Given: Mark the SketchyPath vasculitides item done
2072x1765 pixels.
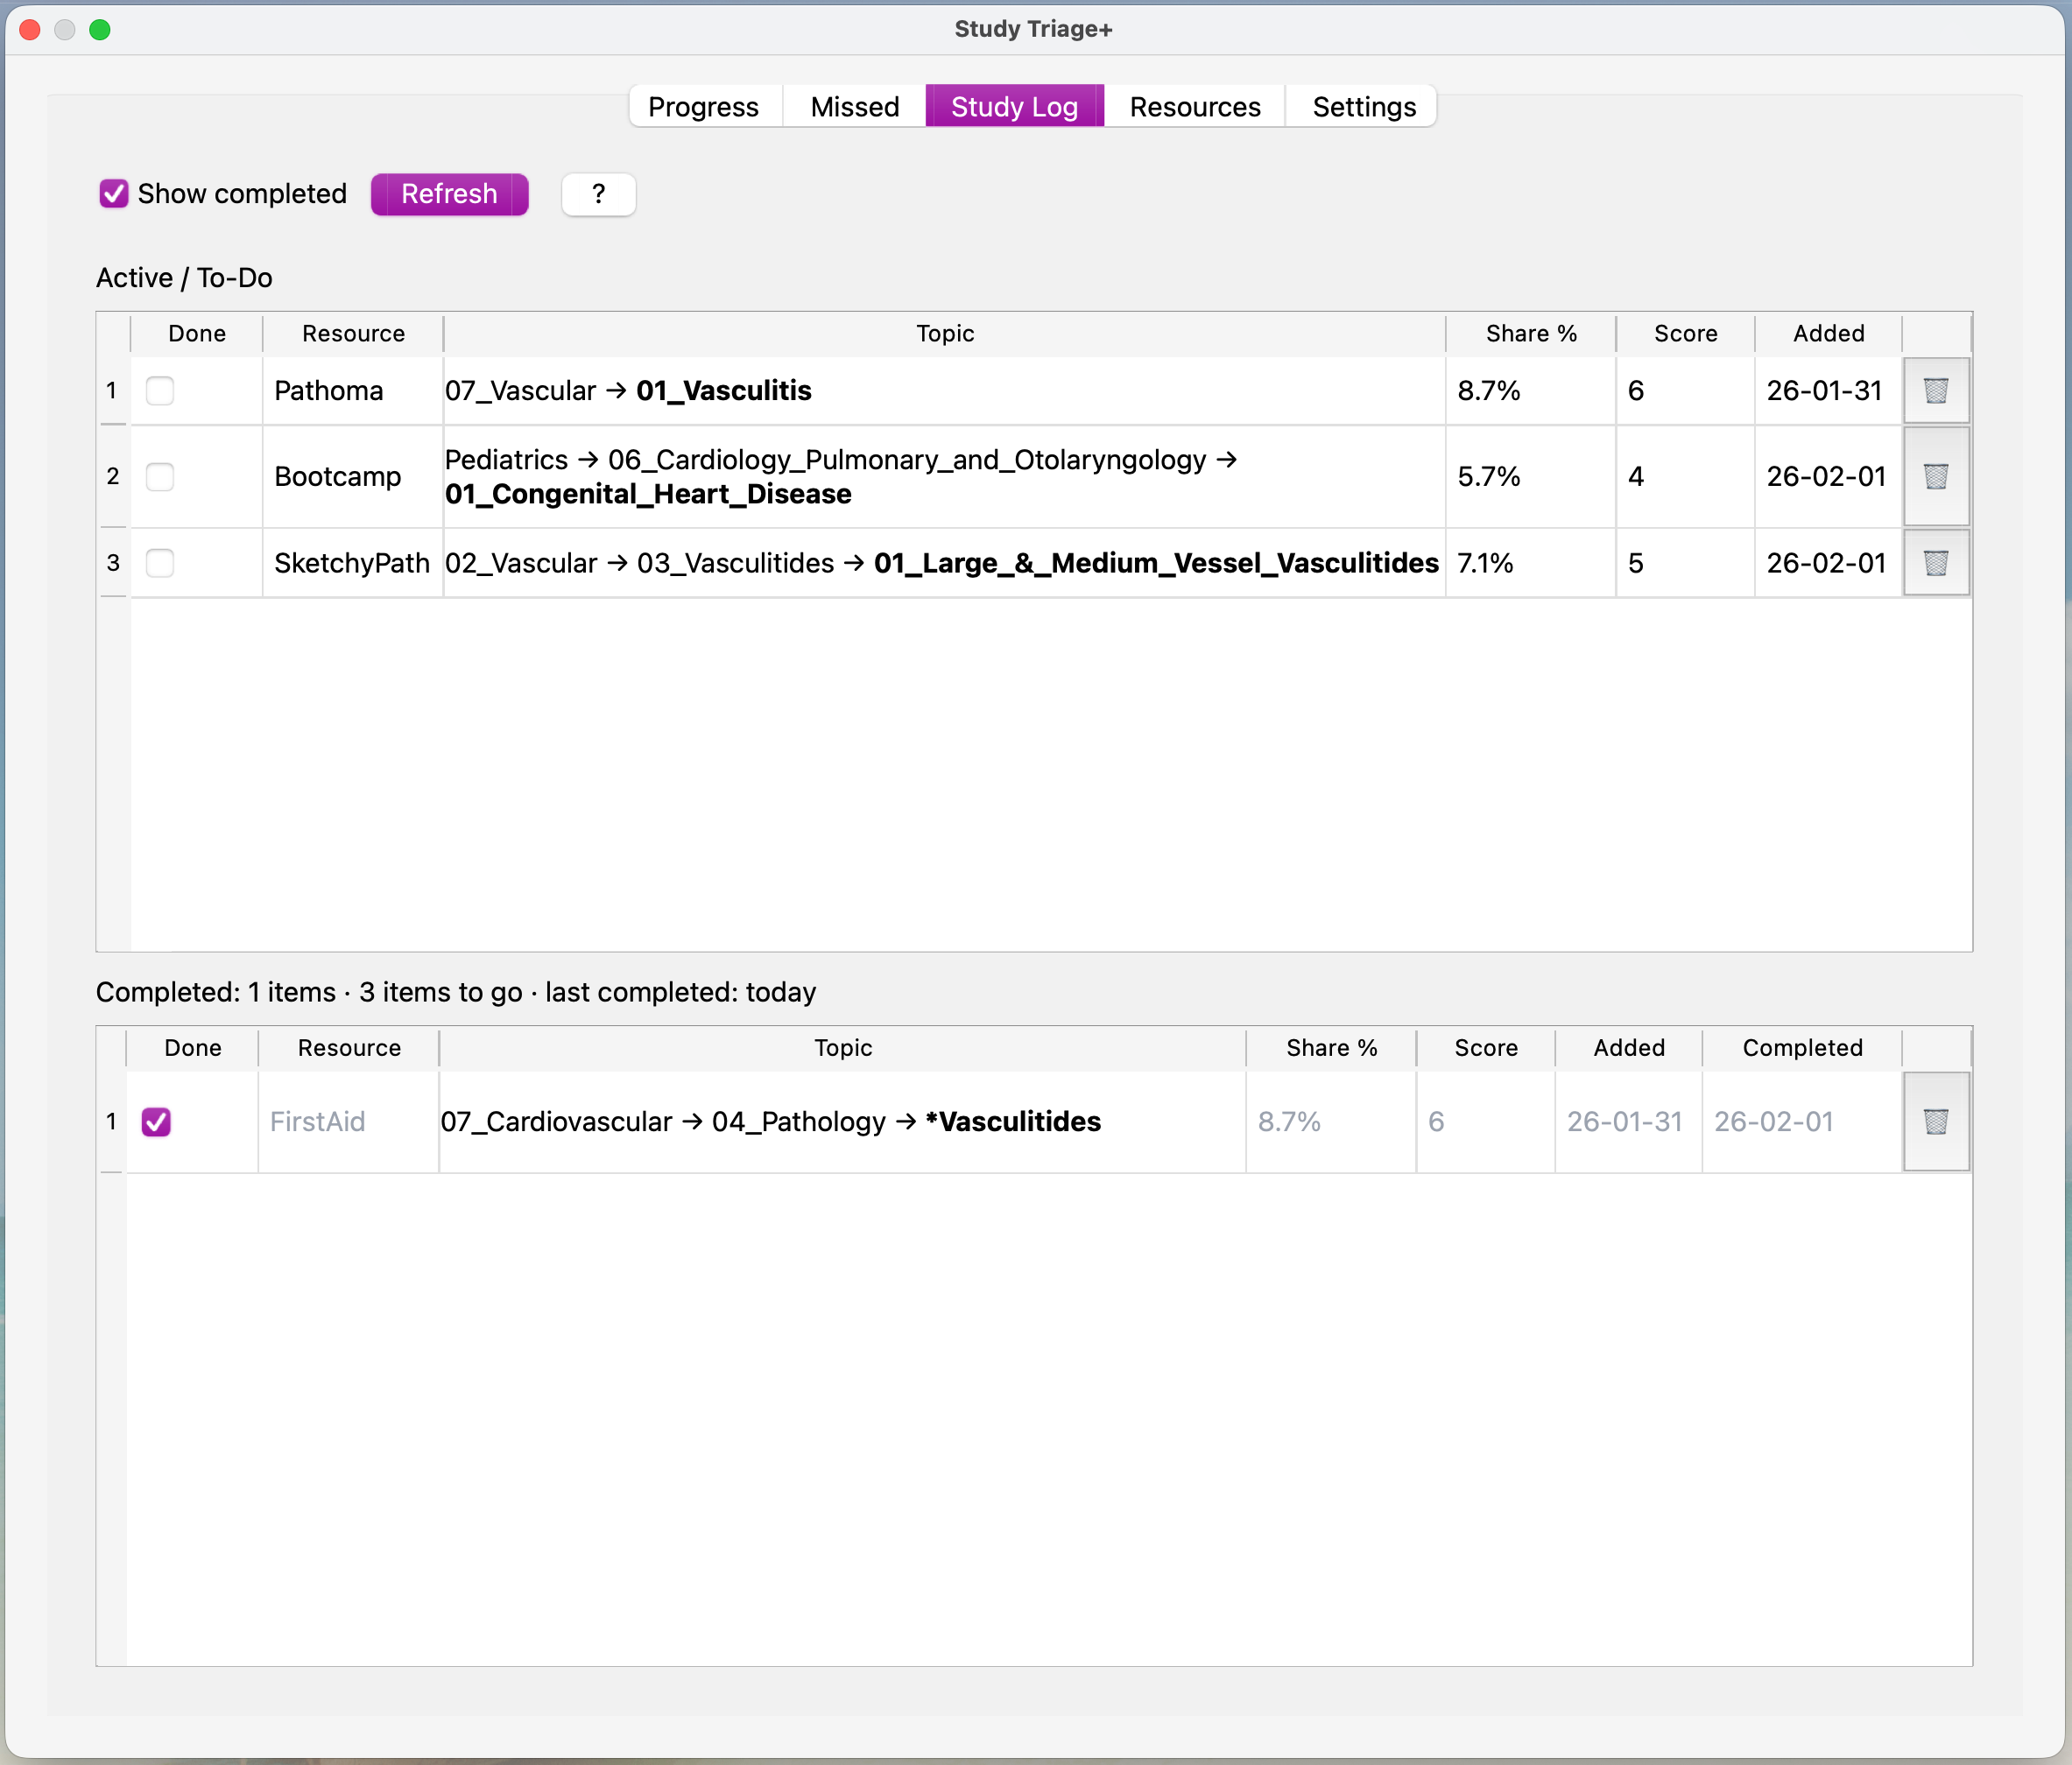Looking at the screenshot, I should tap(160, 563).
